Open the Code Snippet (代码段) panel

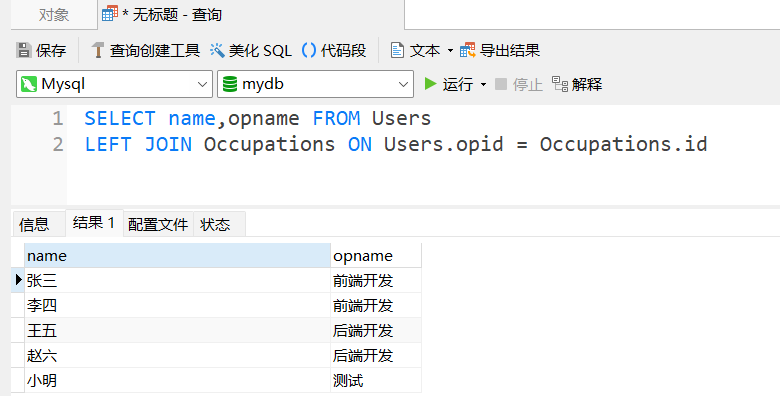[x=334, y=50]
